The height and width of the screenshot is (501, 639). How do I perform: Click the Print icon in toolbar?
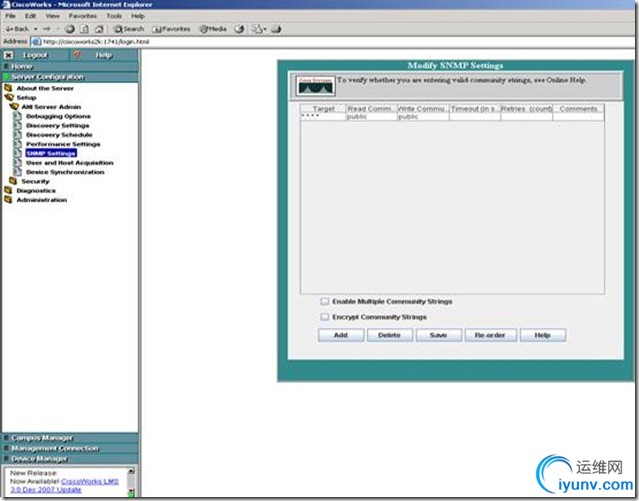tap(276, 29)
